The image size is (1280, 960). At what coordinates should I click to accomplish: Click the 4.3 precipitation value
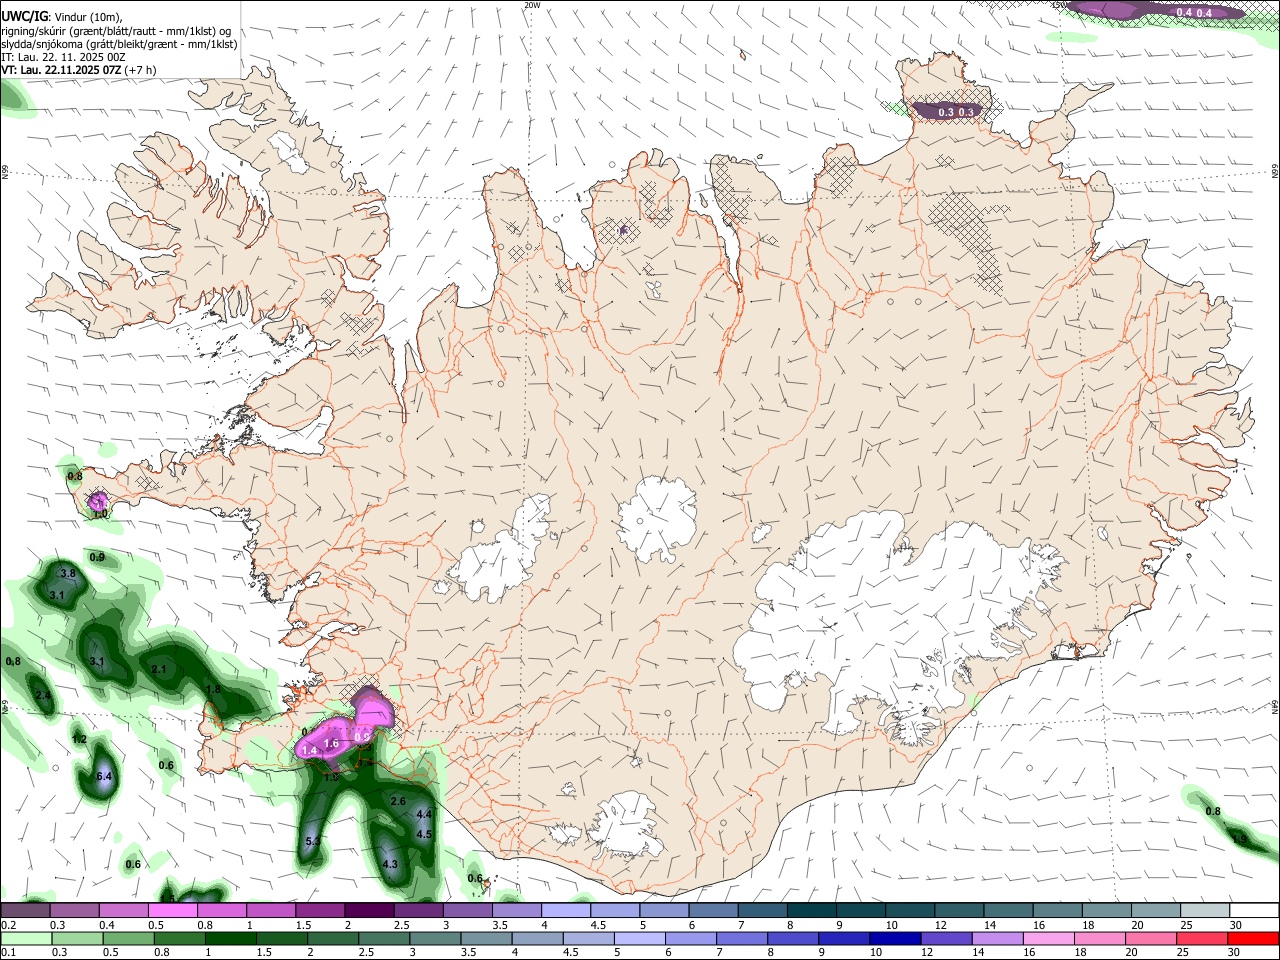[x=390, y=865]
